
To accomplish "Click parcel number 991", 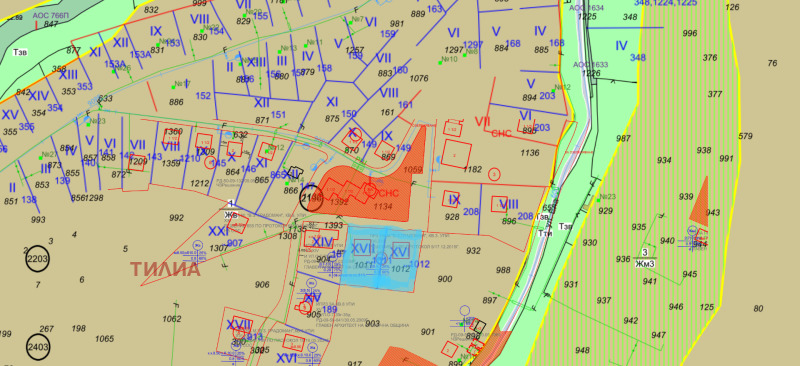I will coord(726,158).
